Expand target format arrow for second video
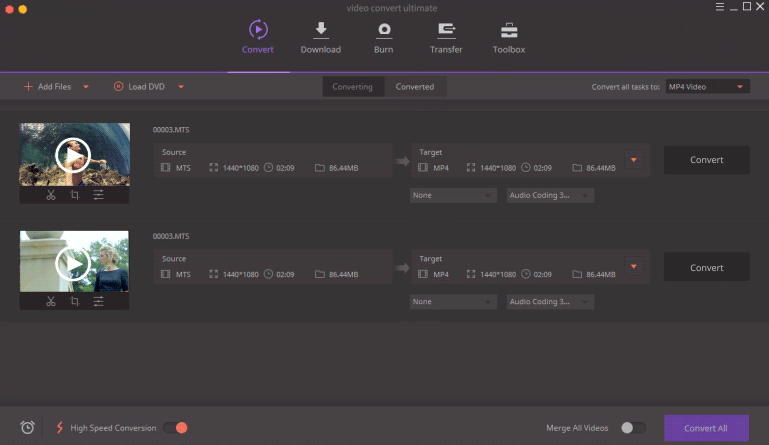The image size is (769, 445). [x=634, y=266]
